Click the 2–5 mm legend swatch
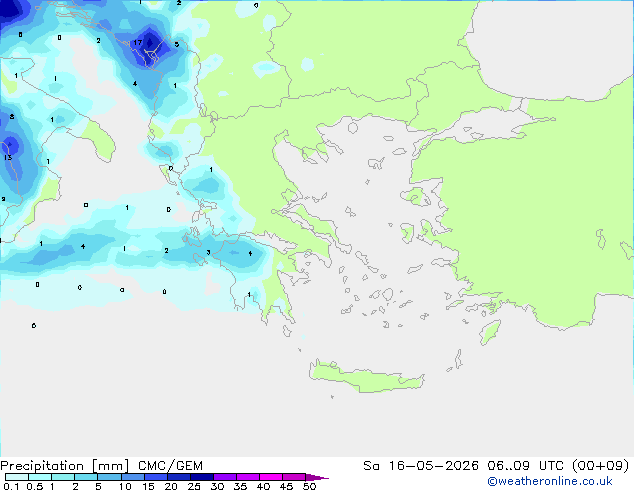The width and height of the screenshot is (634, 490). 86,477
